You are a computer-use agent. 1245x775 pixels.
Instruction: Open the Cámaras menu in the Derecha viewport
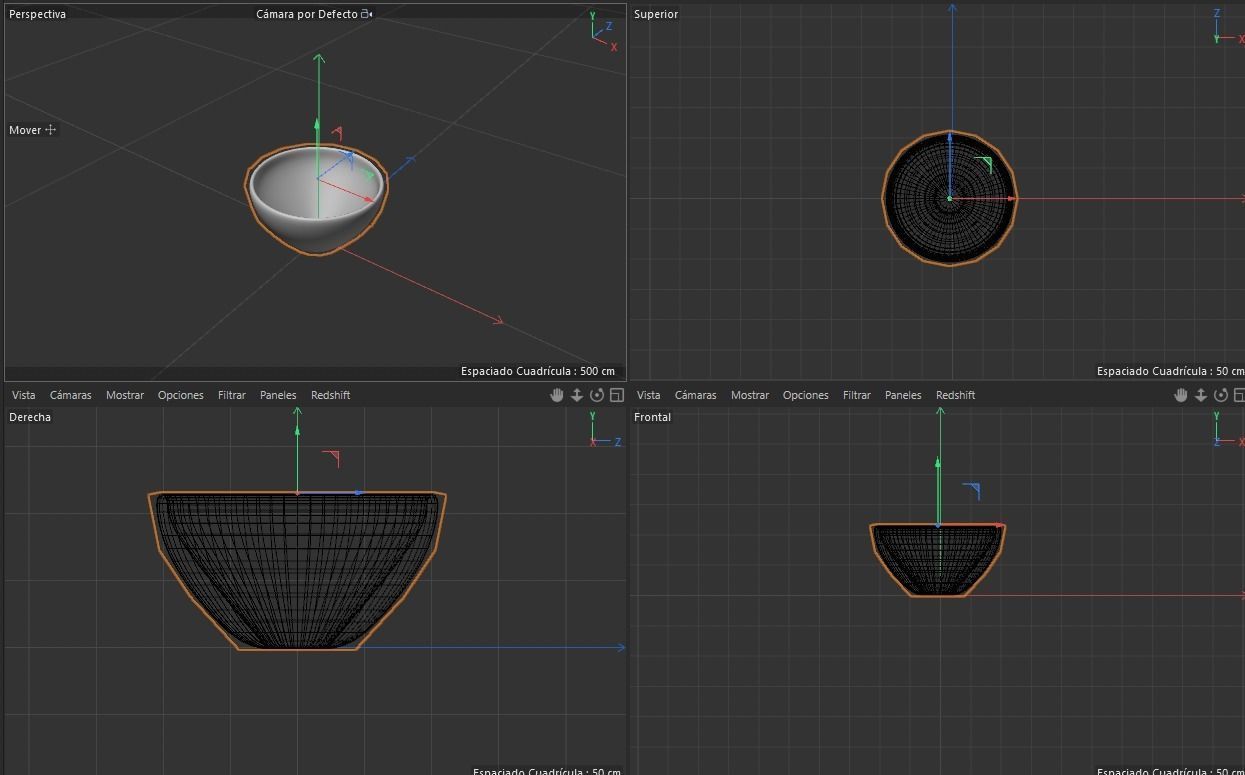(x=70, y=395)
